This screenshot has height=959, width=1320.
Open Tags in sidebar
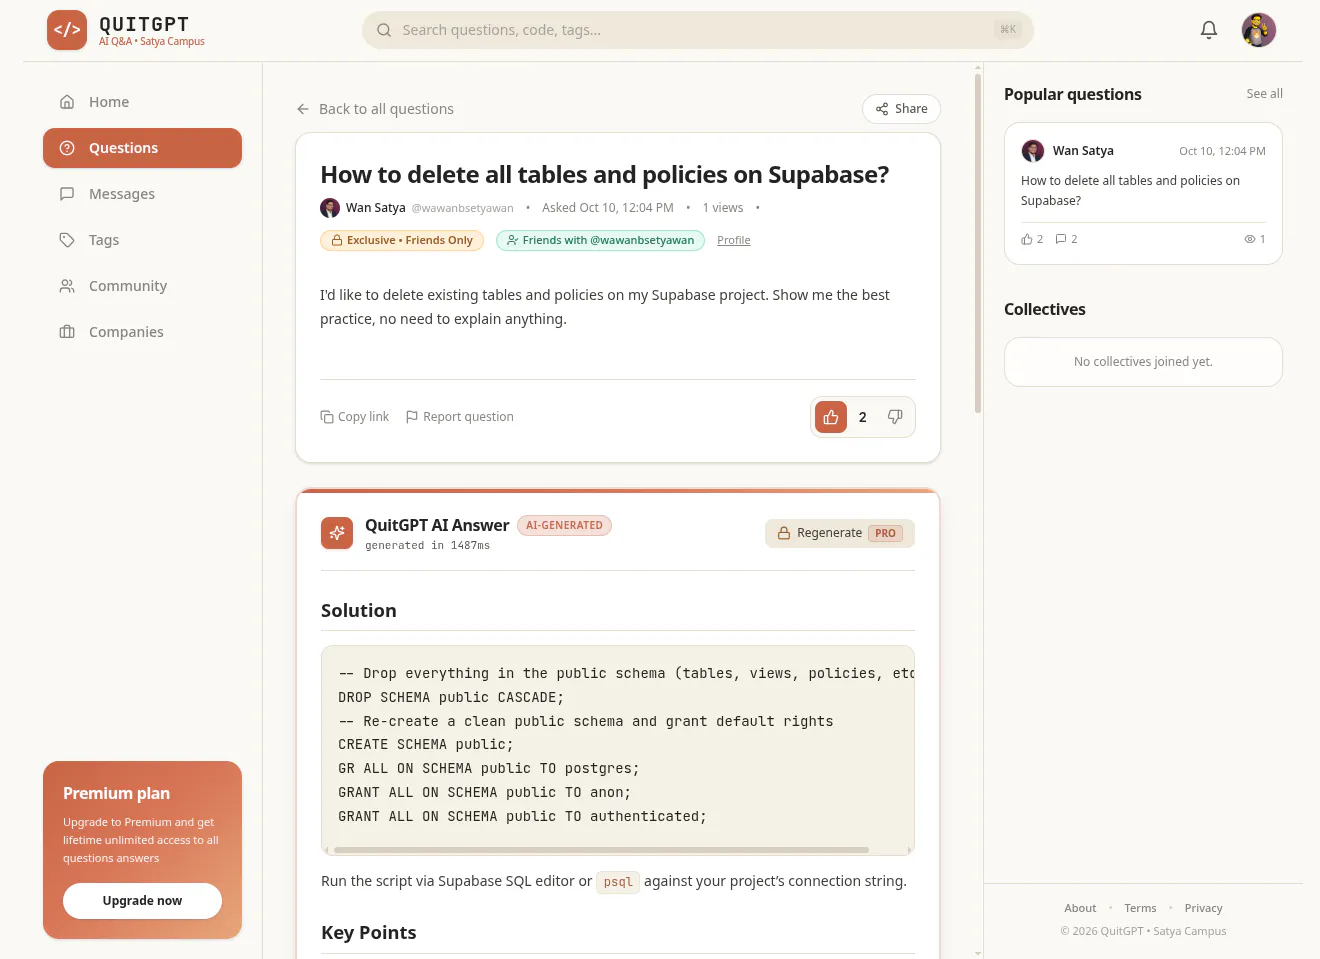(x=142, y=240)
